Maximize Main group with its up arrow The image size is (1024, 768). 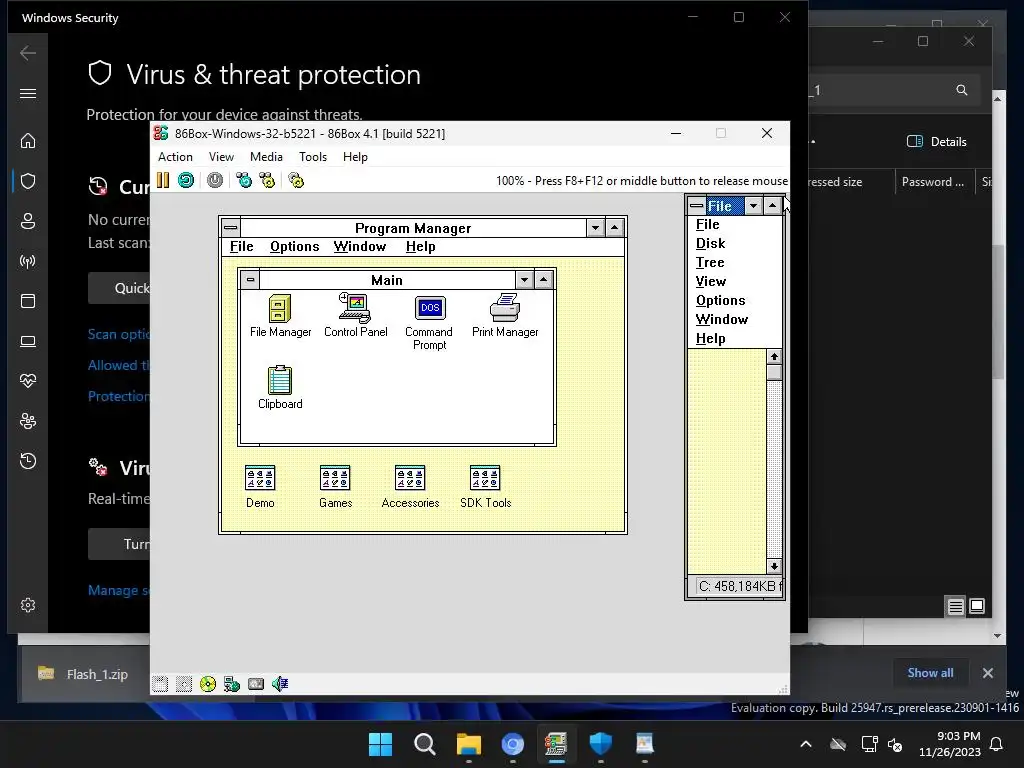click(543, 280)
